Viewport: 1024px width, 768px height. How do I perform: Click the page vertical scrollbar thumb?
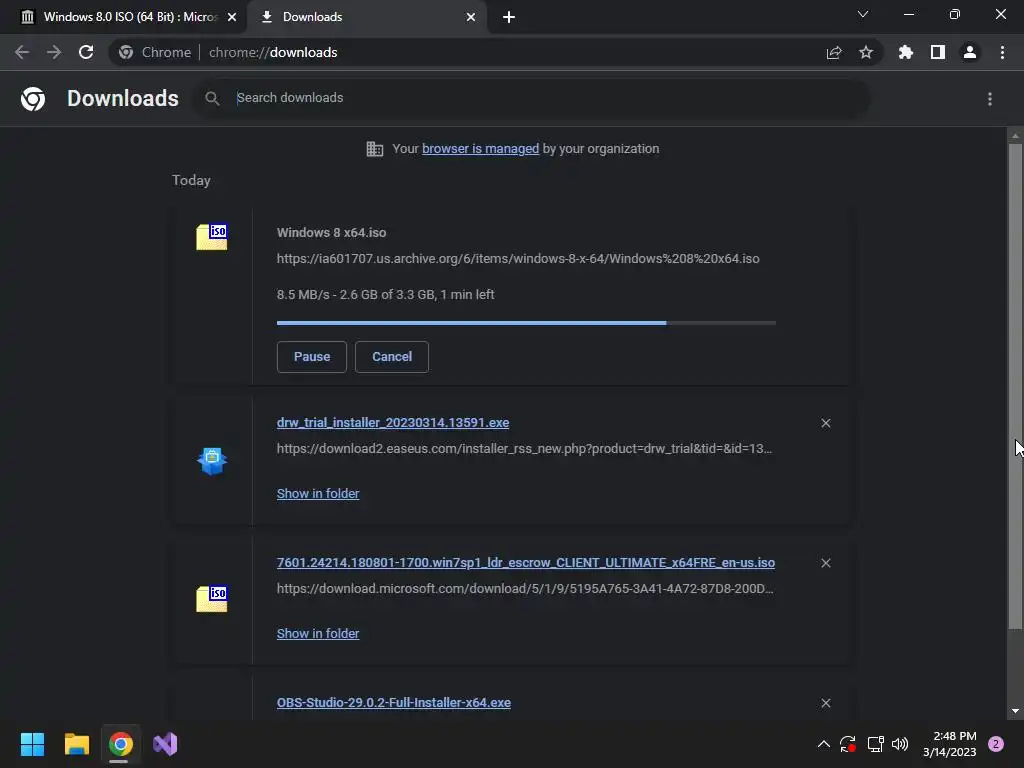1015,385
